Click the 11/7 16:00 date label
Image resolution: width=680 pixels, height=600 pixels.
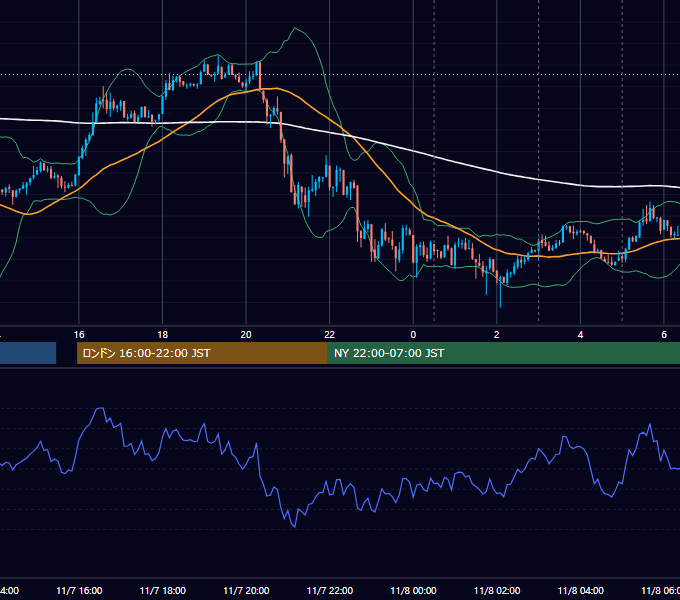[79, 590]
